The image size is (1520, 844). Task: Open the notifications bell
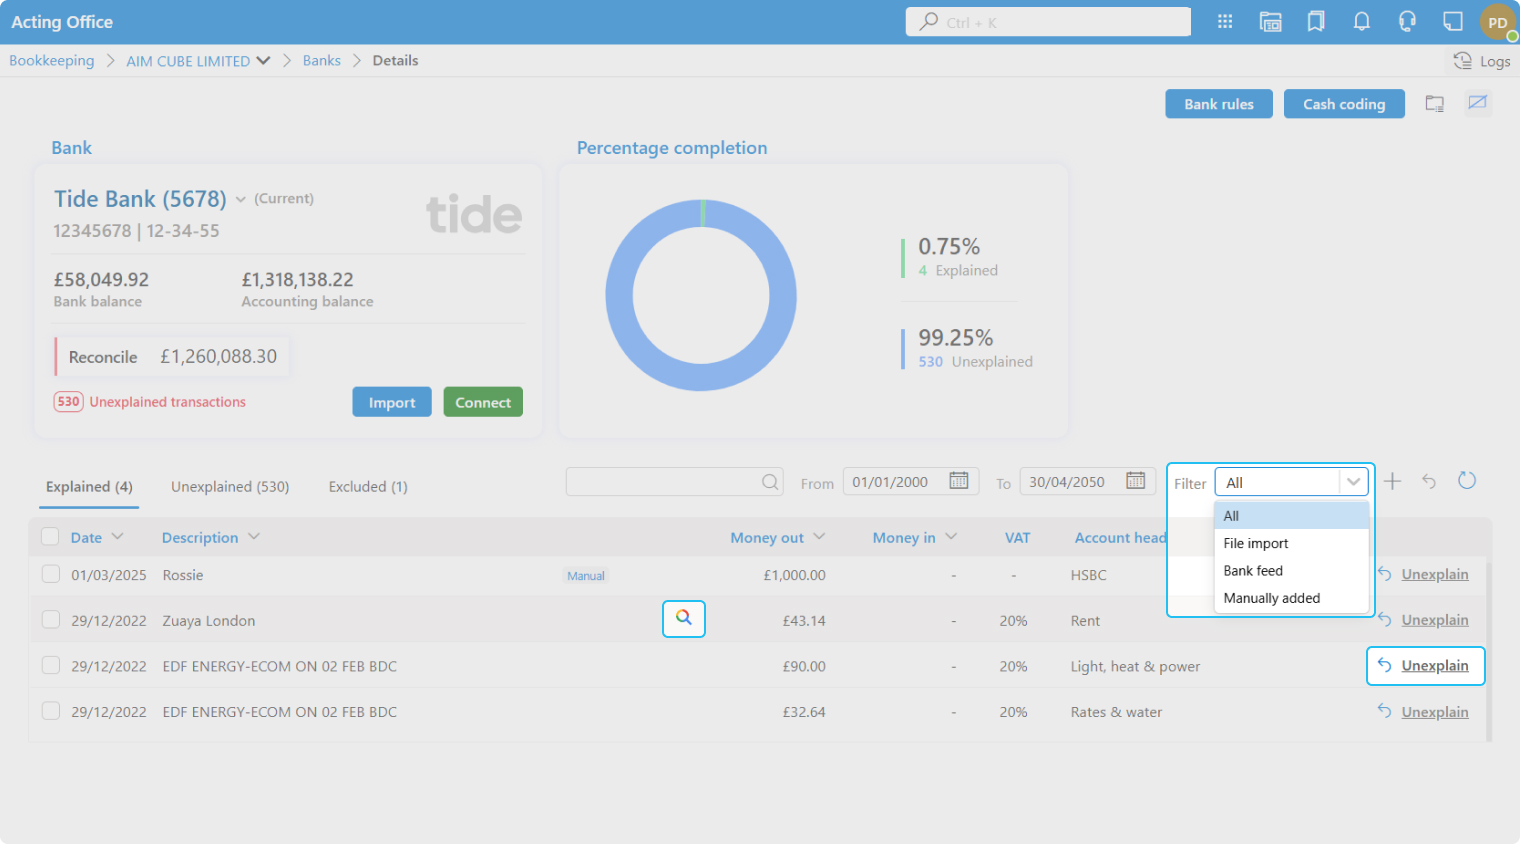pos(1361,22)
